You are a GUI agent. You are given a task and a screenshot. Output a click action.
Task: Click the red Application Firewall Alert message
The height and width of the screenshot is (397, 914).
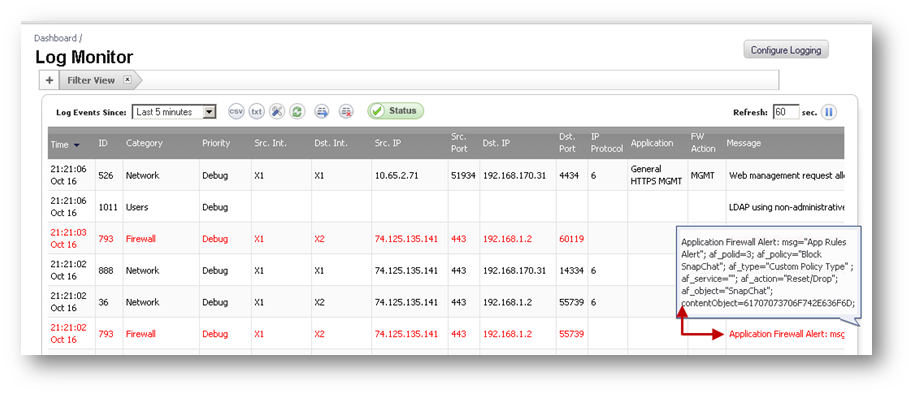(x=786, y=334)
